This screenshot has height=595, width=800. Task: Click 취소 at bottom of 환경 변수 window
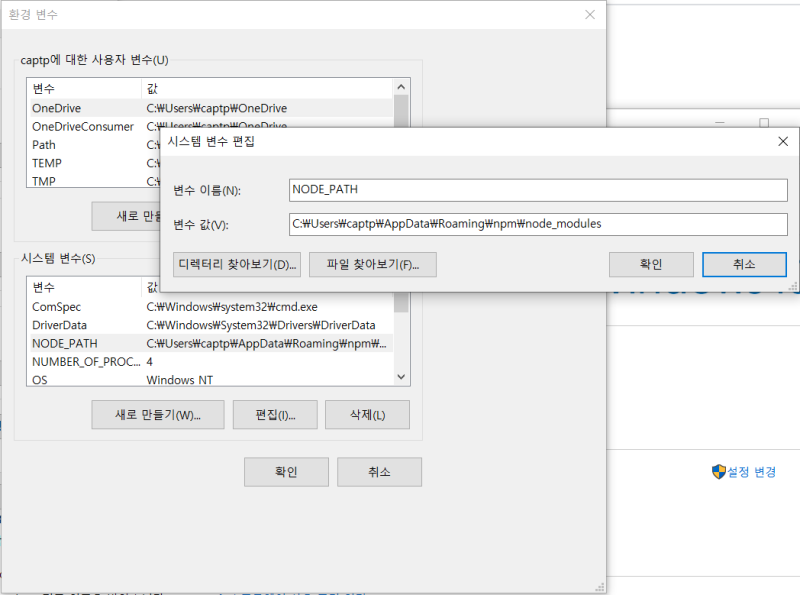pyautogui.click(x=379, y=472)
